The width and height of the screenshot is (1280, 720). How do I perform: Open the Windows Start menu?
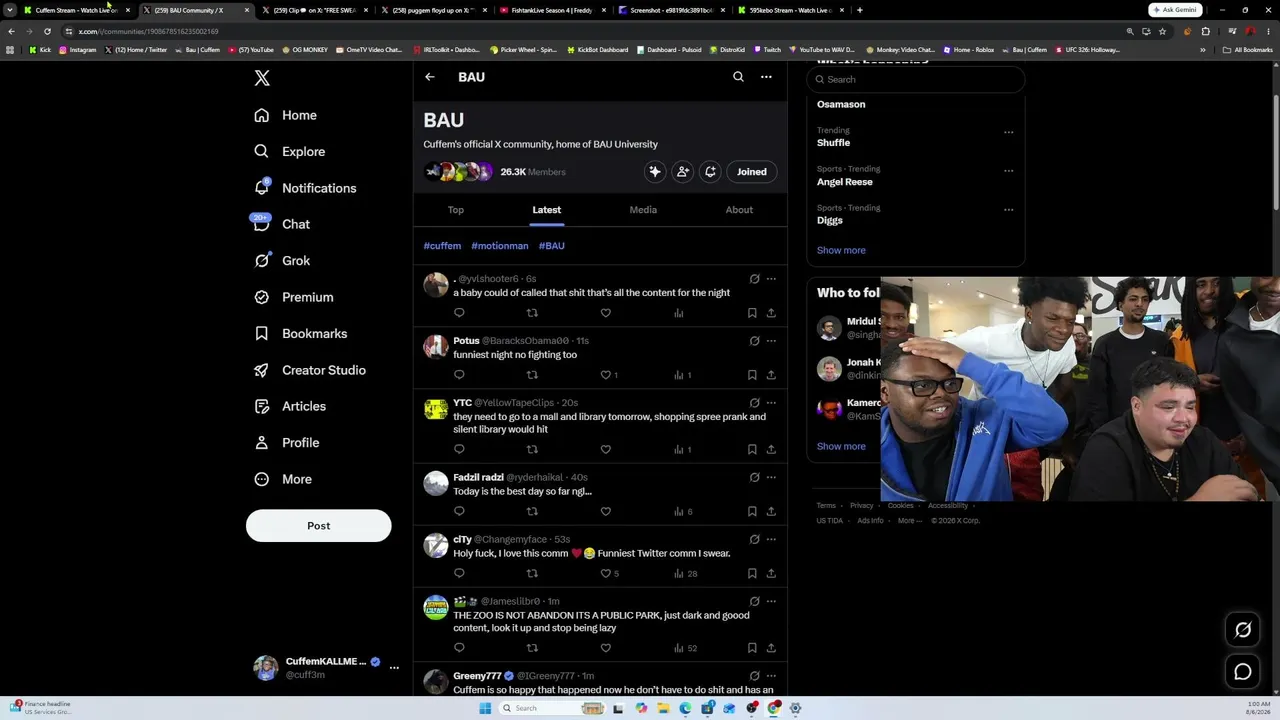pos(485,708)
